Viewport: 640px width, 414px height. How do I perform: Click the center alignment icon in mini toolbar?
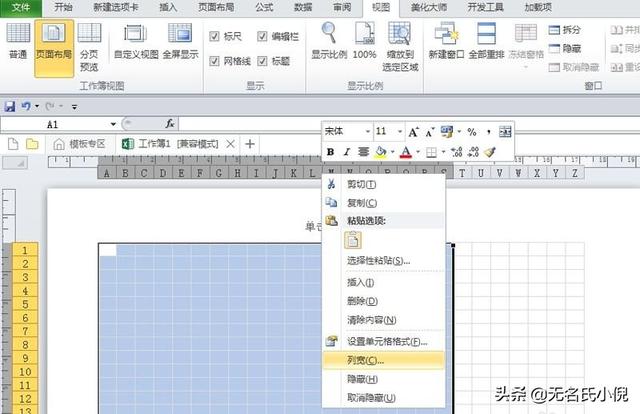[362, 152]
